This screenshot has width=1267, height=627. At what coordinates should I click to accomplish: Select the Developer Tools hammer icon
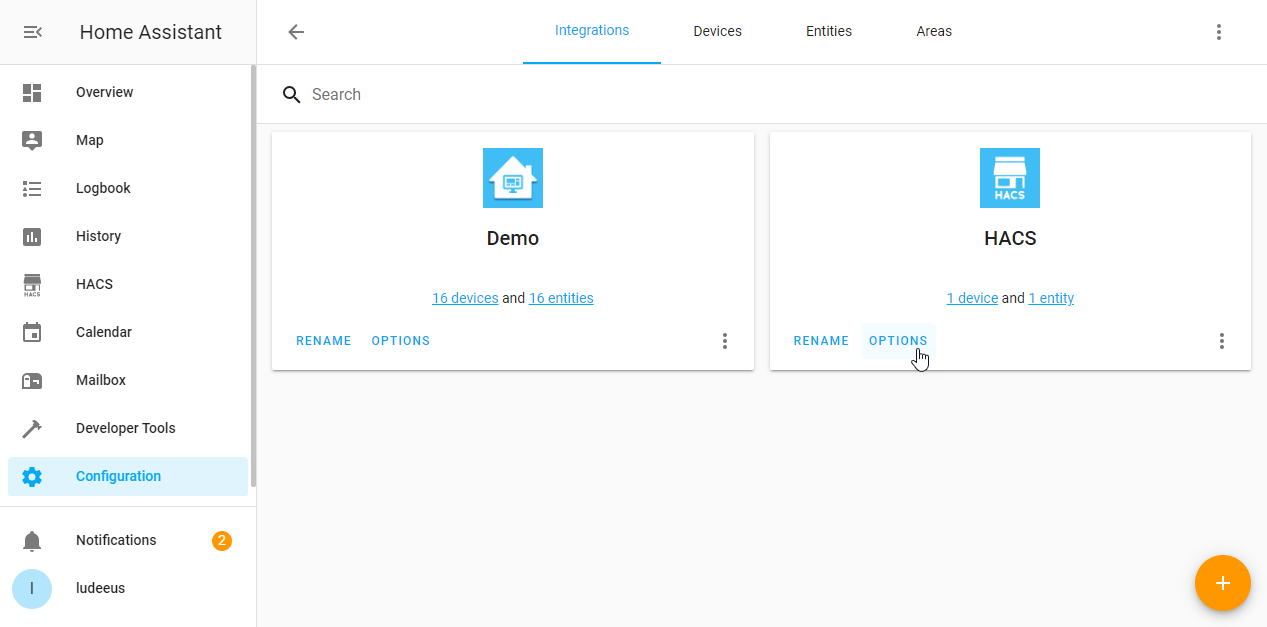(x=32, y=429)
